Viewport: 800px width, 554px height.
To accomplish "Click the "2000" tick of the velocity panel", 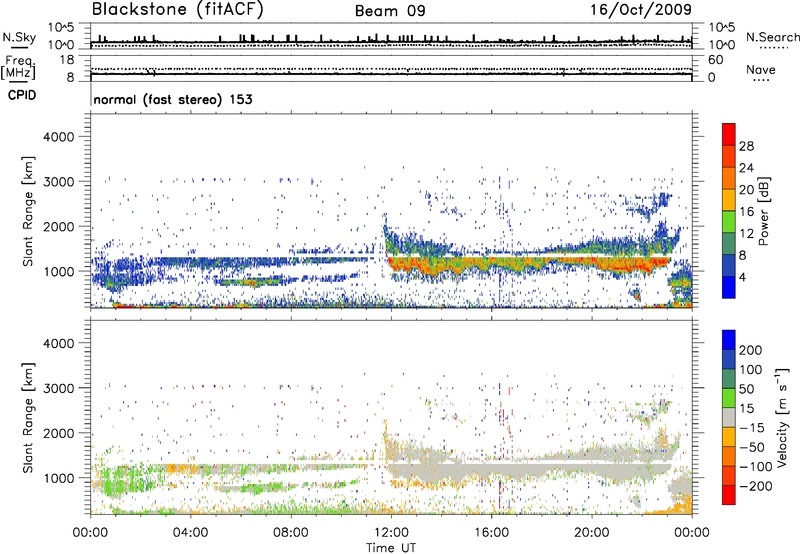I will click(x=59, y=433).
